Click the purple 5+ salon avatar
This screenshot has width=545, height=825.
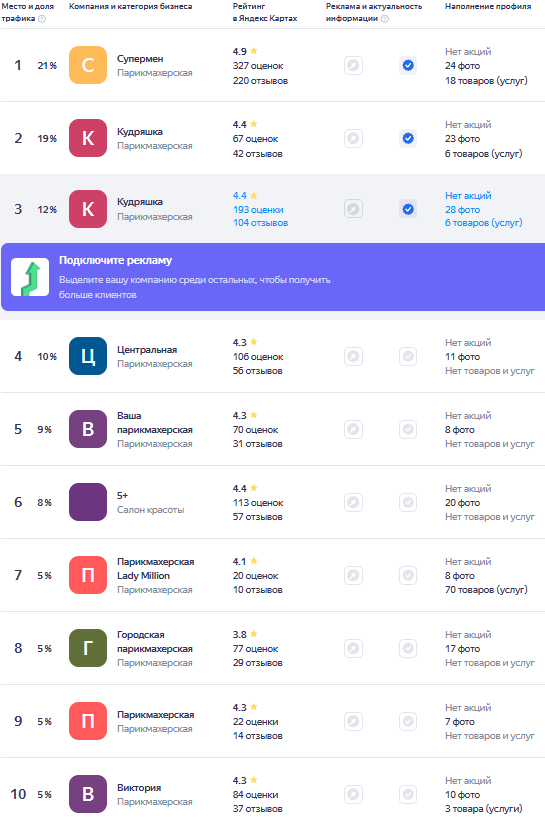click(88, 502)
